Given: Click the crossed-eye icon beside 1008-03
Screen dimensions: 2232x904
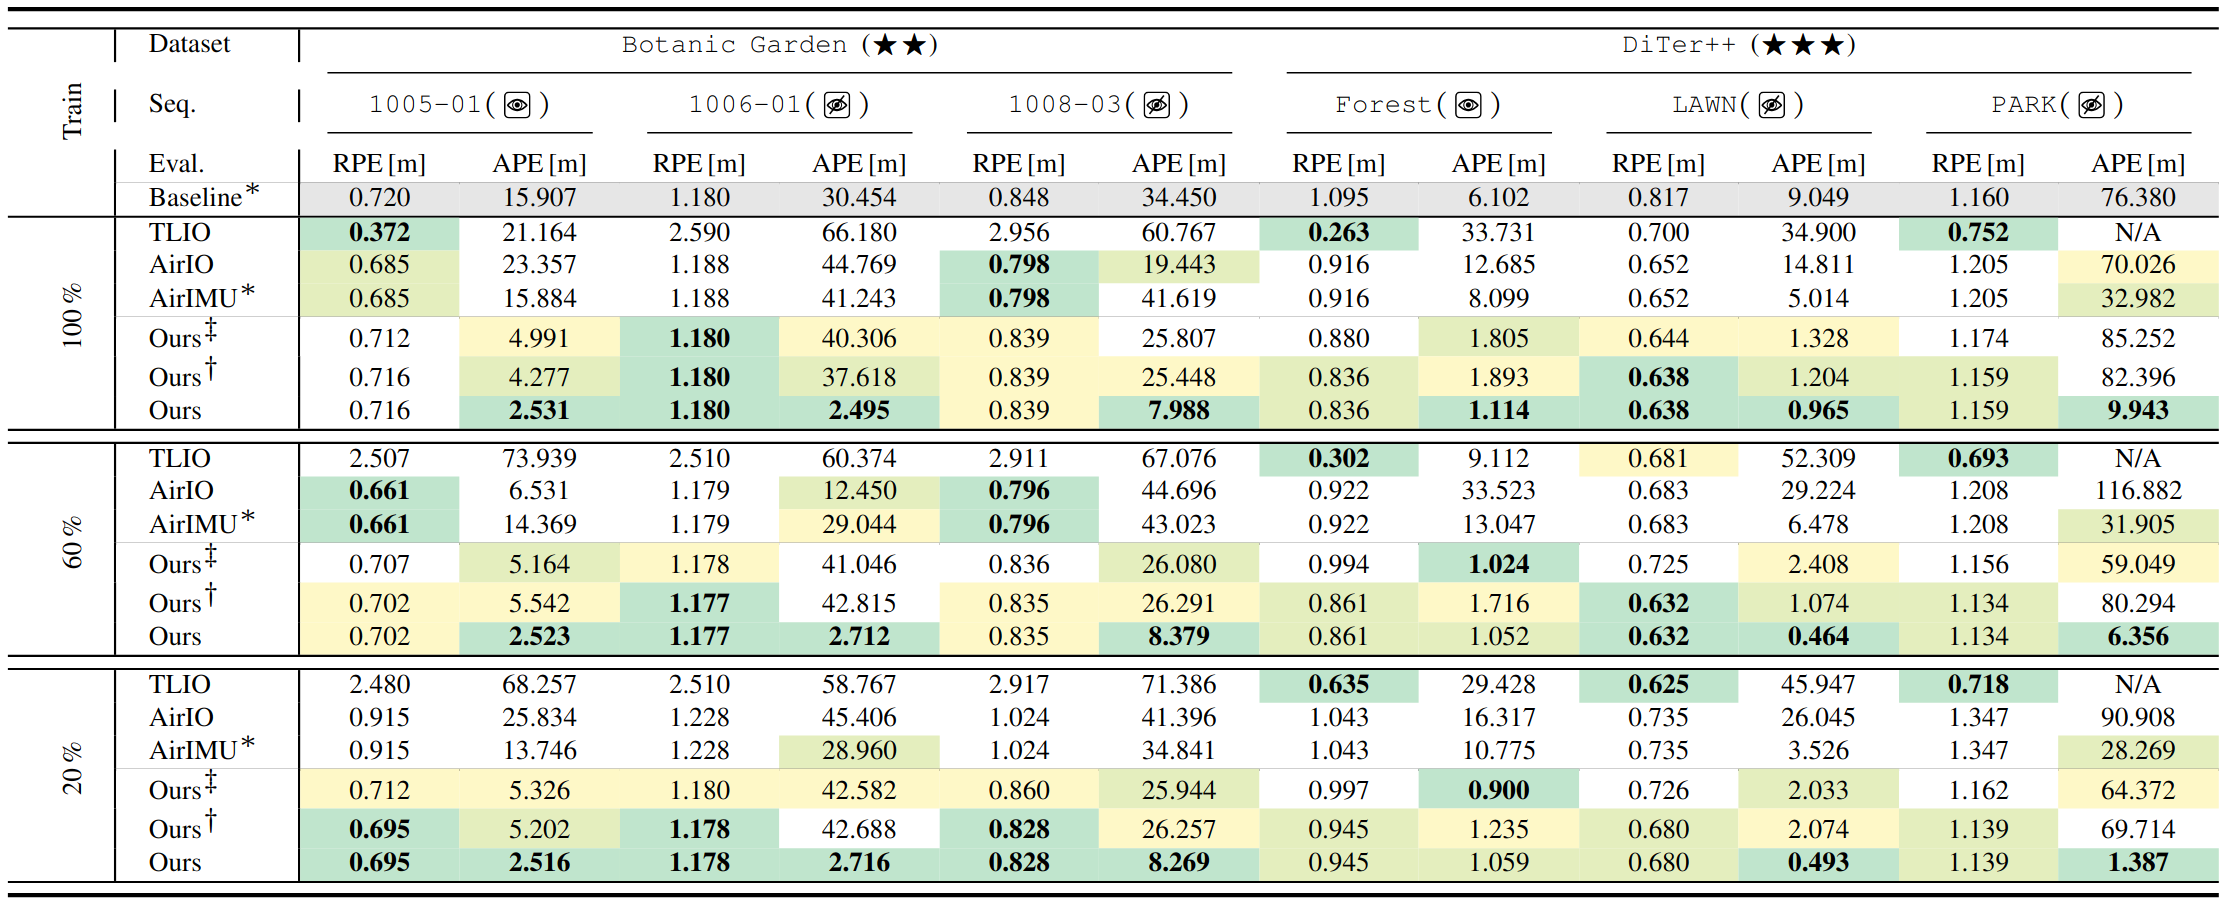Looking at the screenshot, I should click(x=1158, y=104).
